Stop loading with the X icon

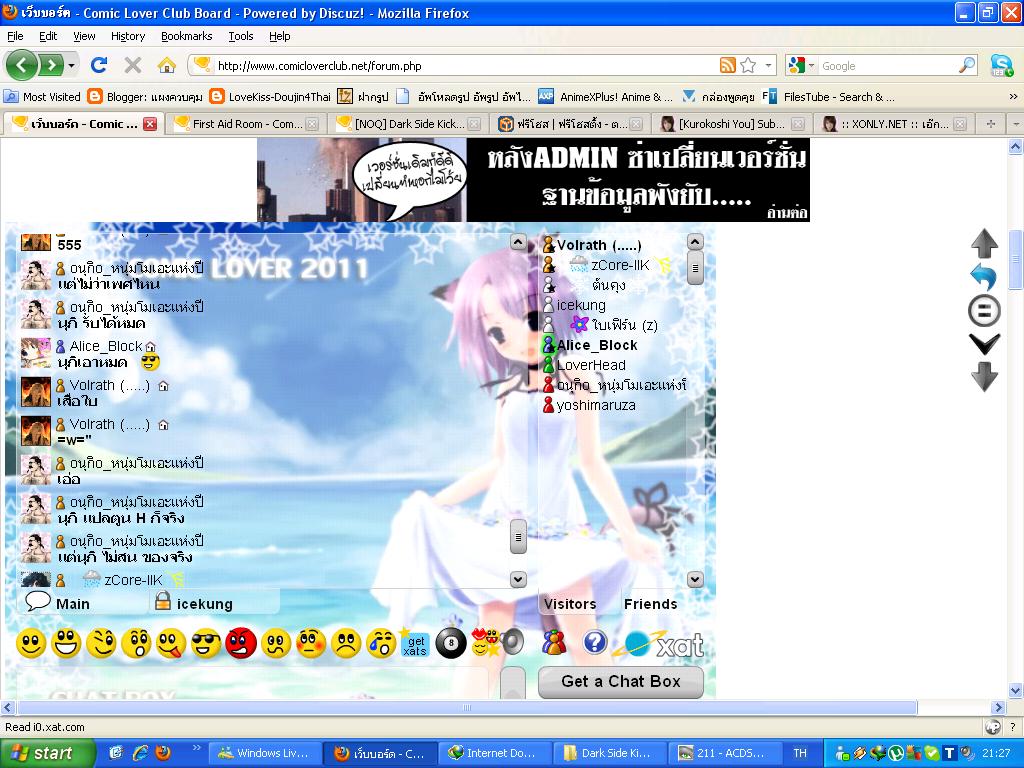(133, 65)
